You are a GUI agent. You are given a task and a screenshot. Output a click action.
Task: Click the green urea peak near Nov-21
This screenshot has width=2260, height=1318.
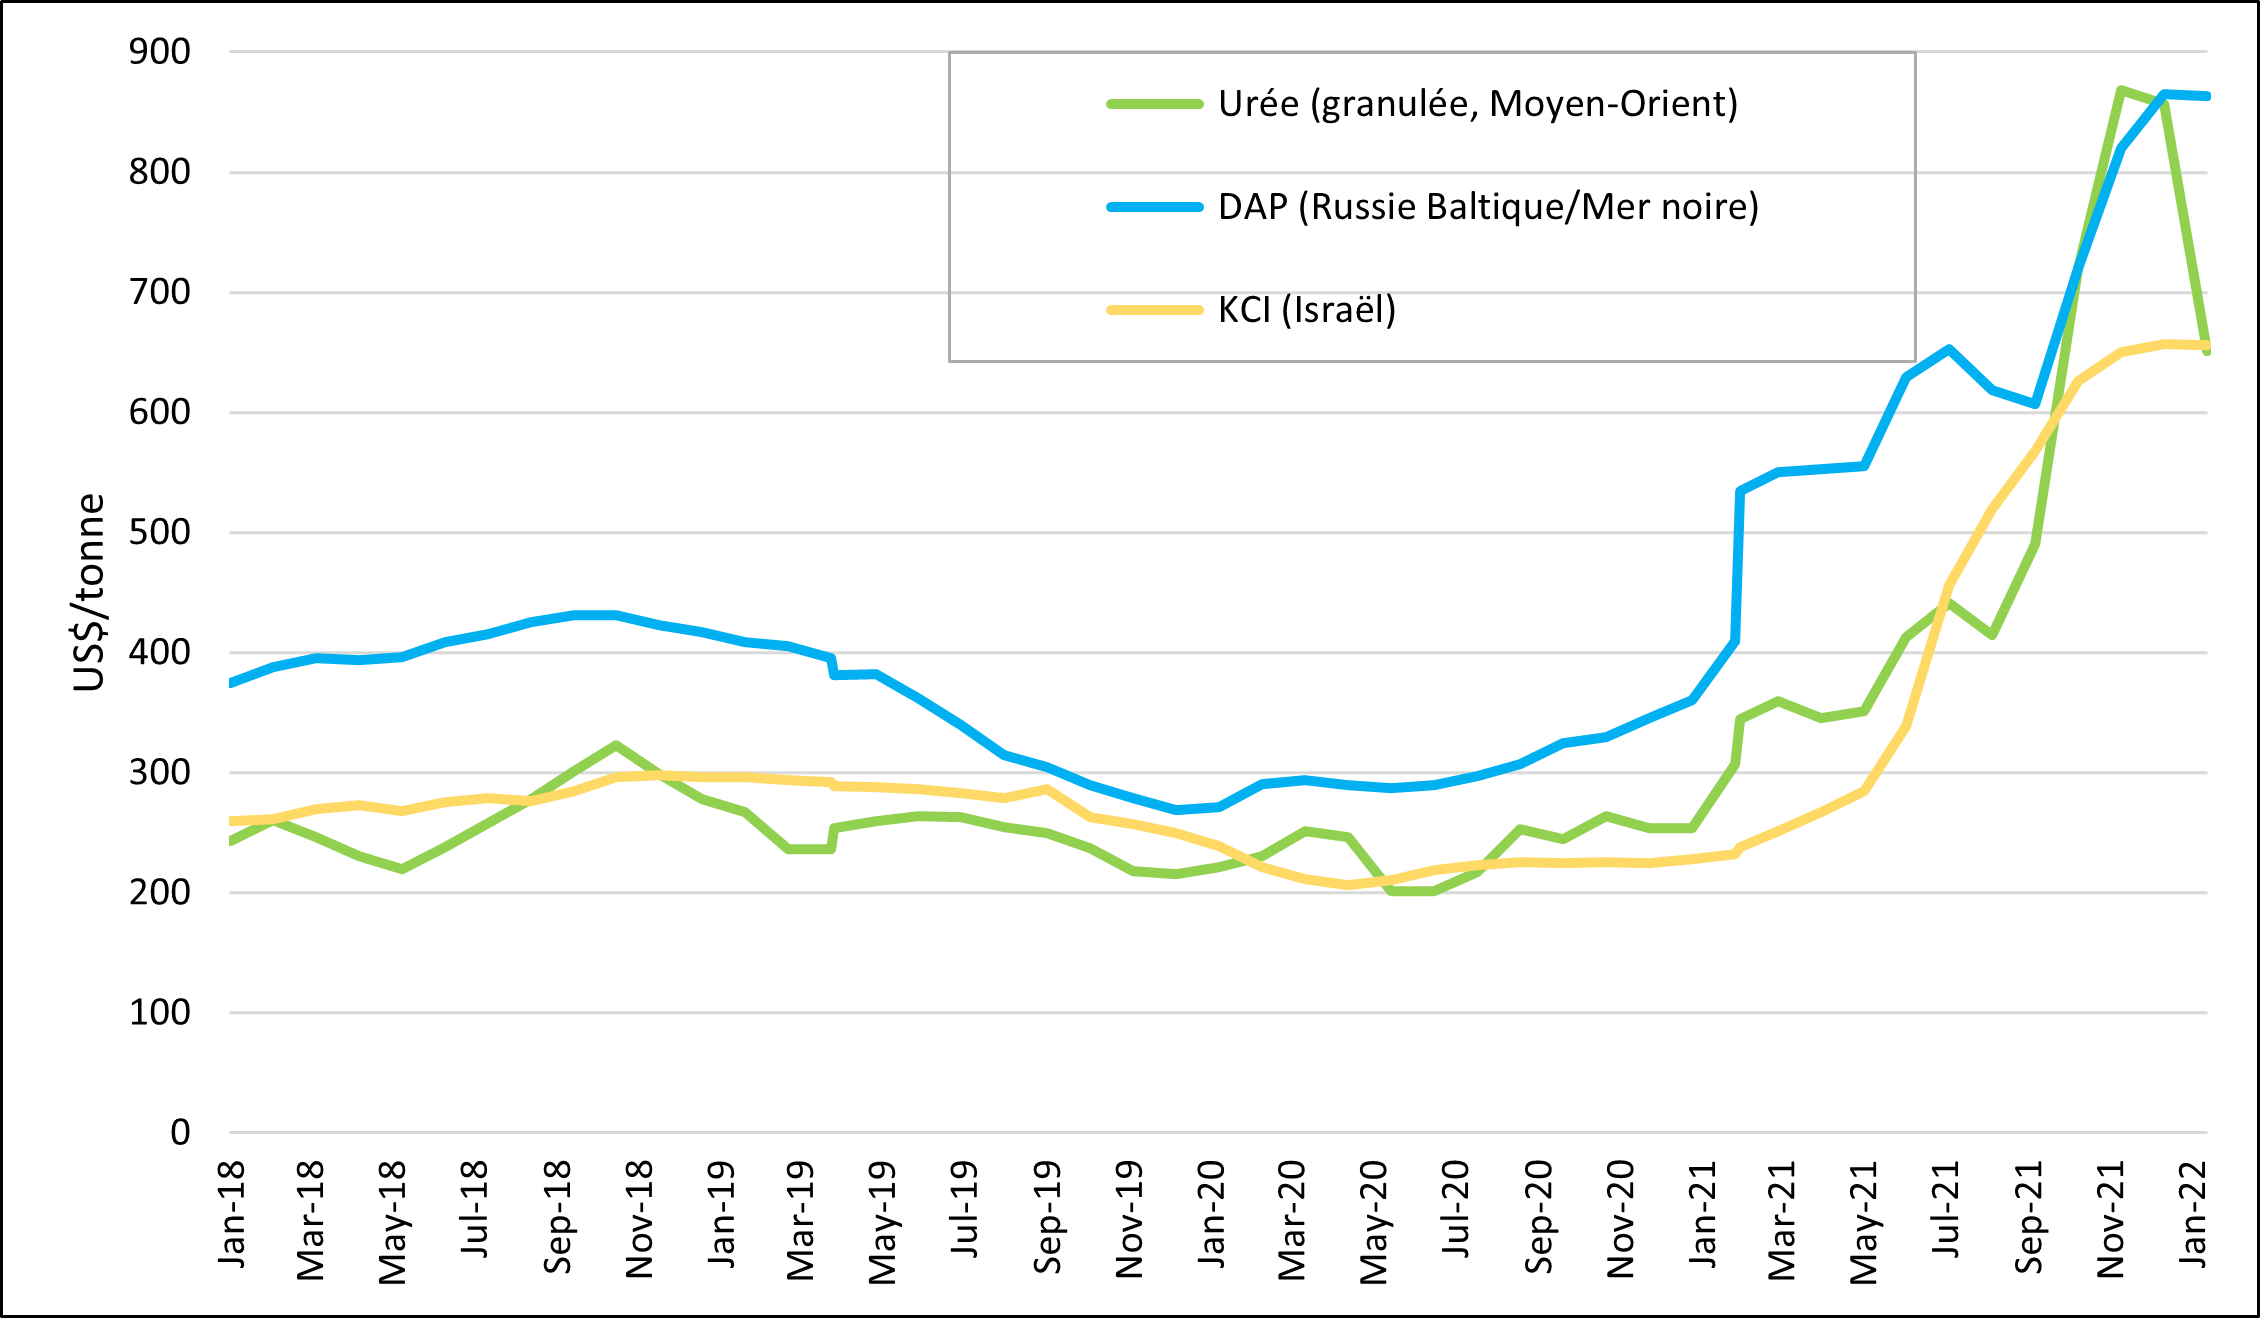pyautogui.click(x=2121, y=90)
